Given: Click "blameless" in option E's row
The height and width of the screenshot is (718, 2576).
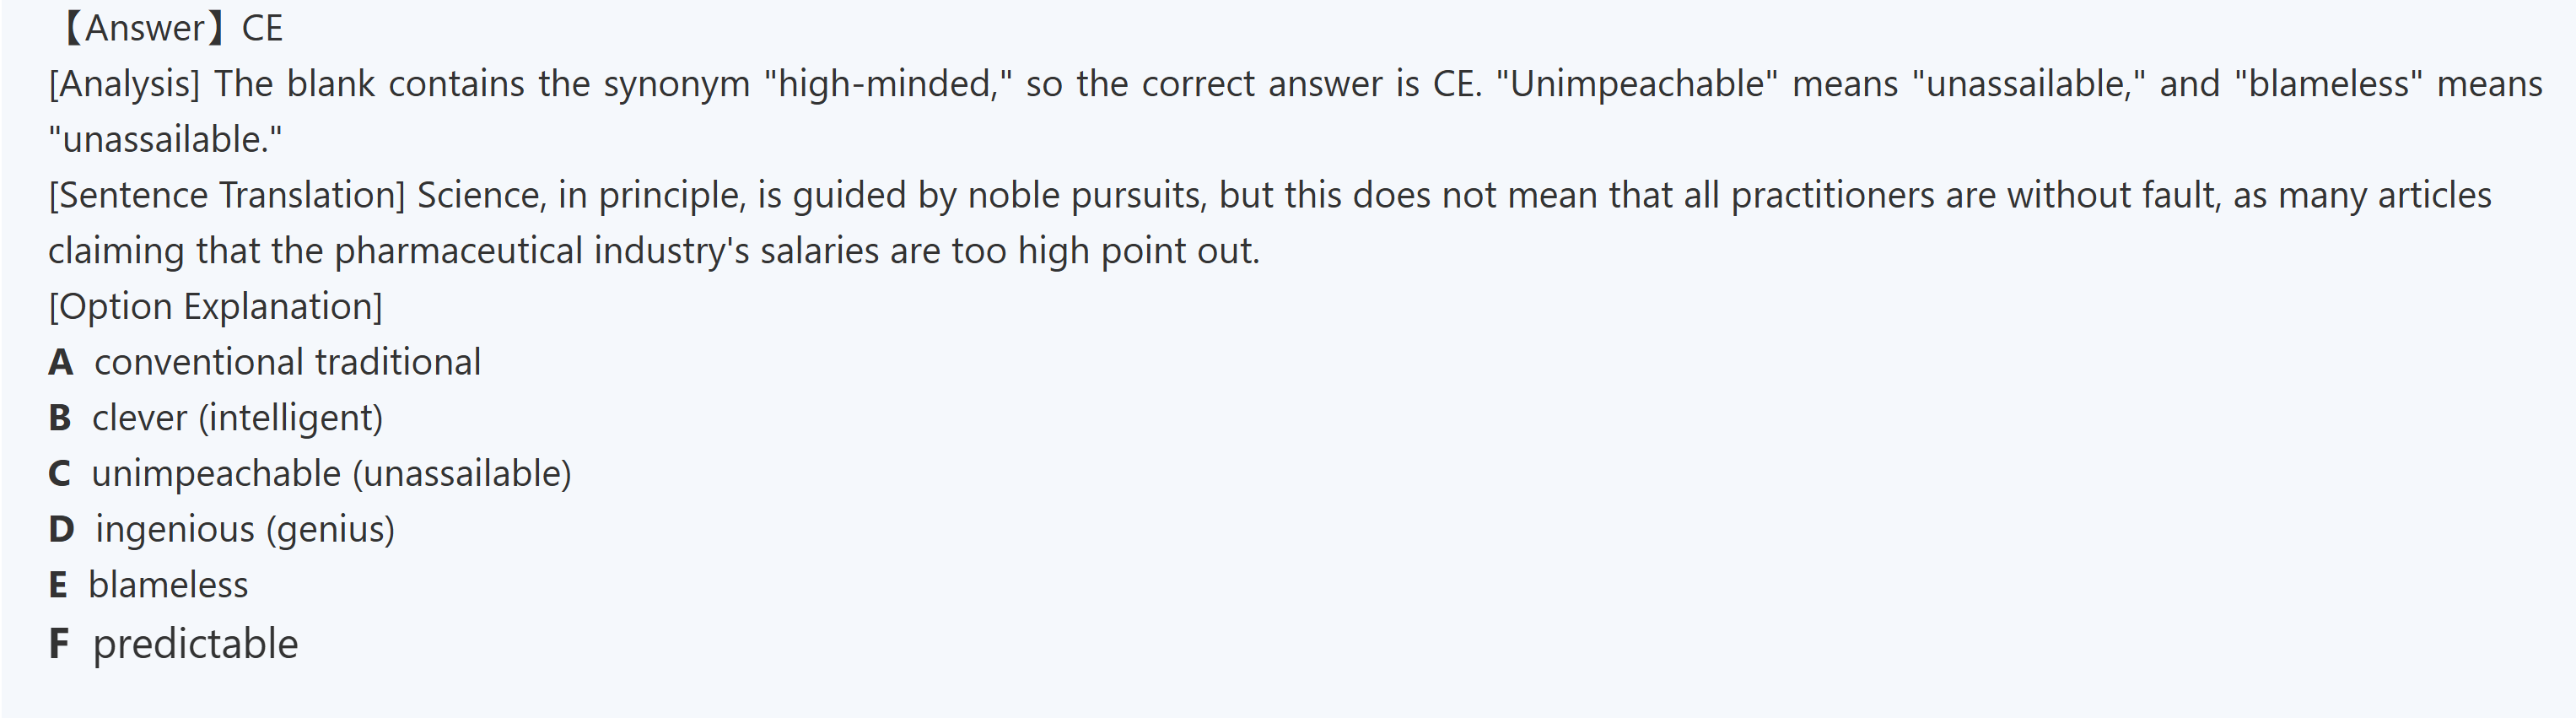Looking at the screenshot, I should (168, 585).
